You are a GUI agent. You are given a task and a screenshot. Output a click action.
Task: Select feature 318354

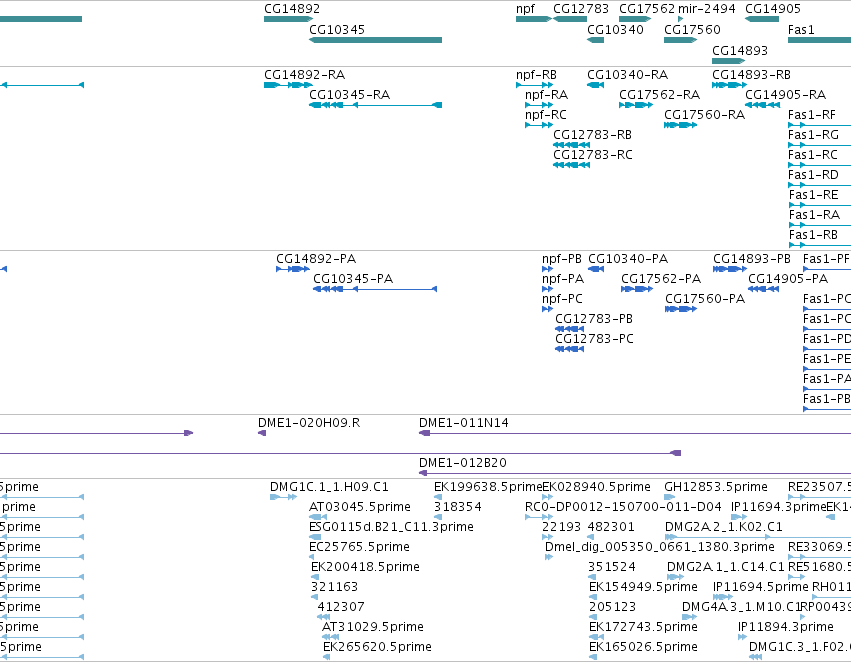(457, 507)
